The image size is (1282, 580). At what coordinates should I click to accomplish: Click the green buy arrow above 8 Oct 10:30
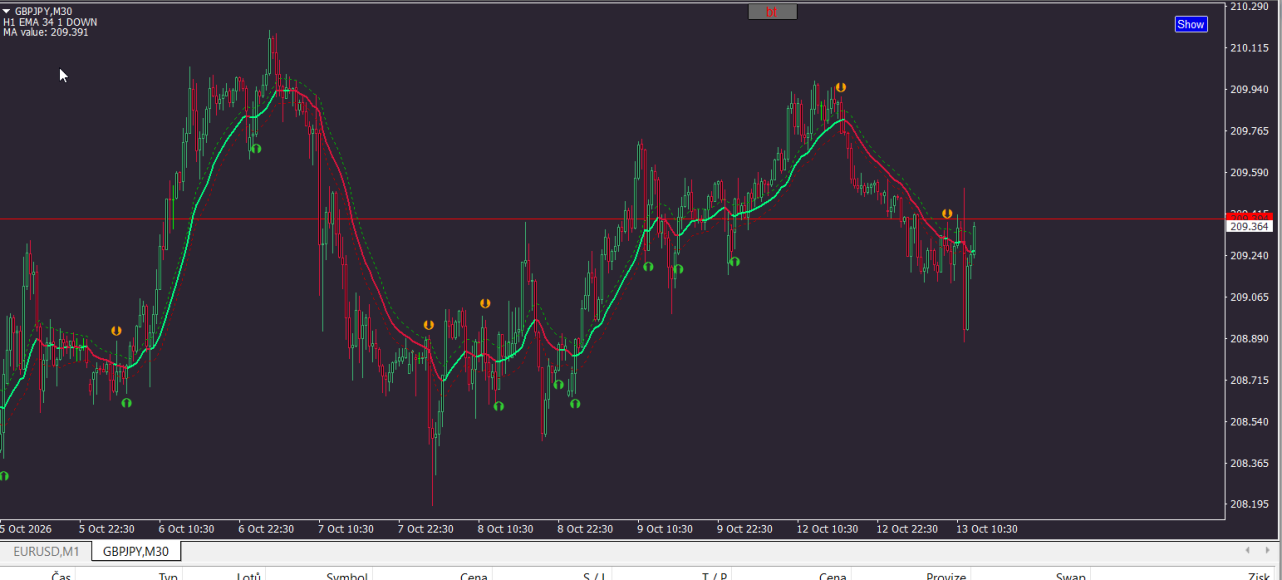(498, 406)
